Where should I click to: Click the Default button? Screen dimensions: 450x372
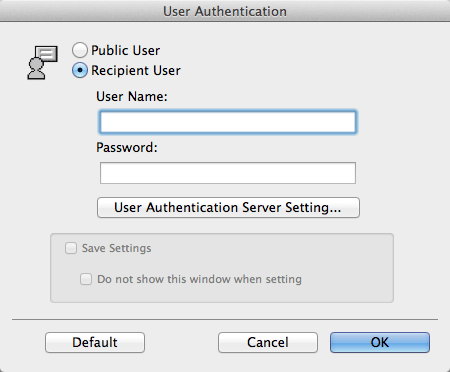95,342
